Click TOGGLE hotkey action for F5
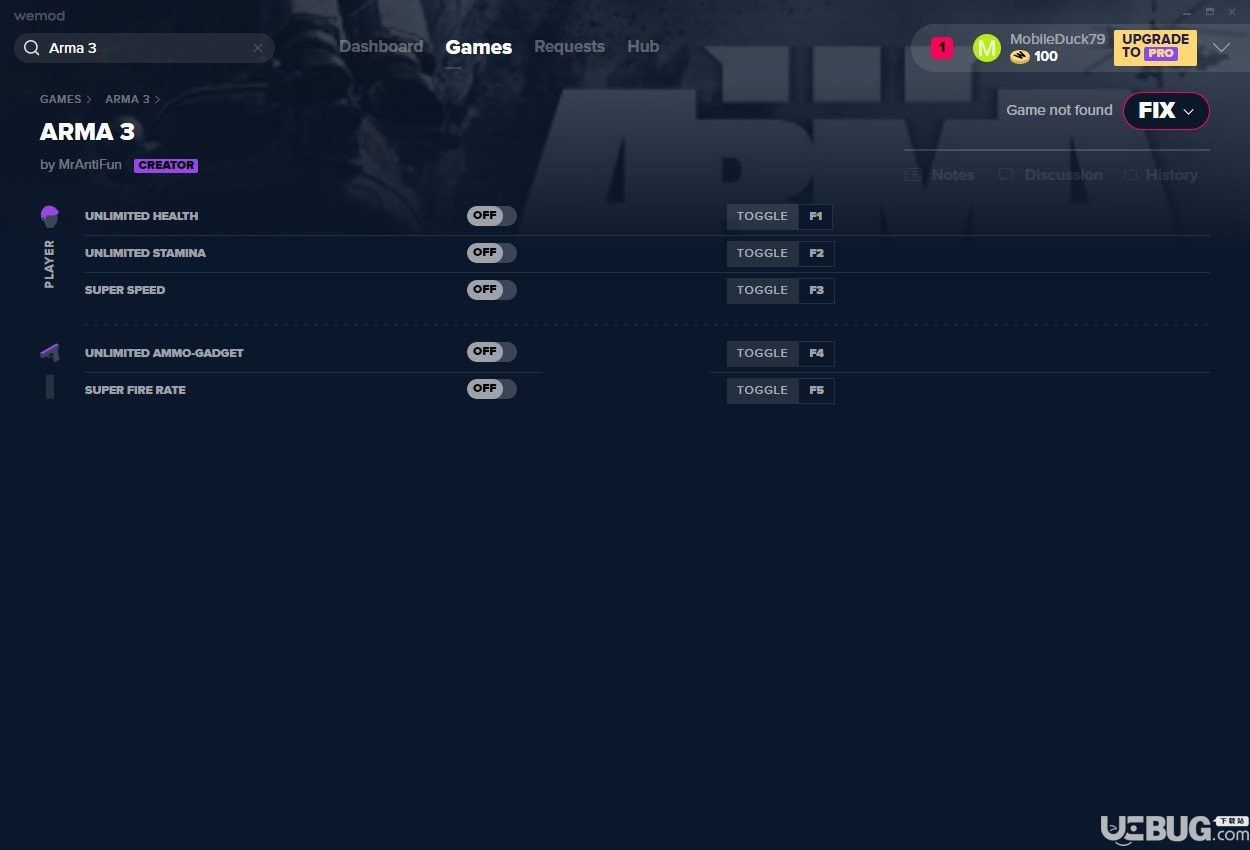This screenshot has width=1250, height=850. tap(763, 391)
